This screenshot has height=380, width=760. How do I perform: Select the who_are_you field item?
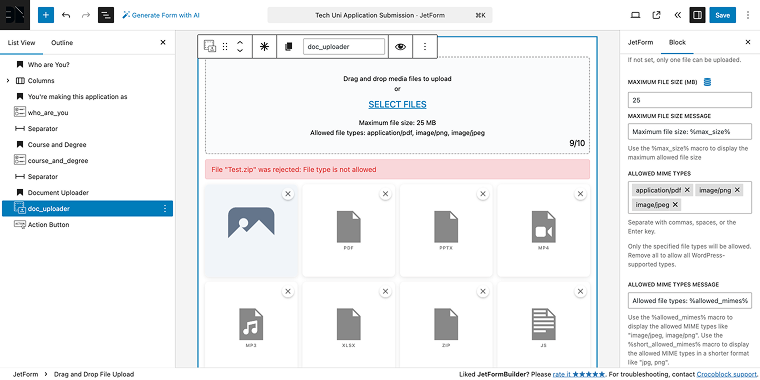[x=48, y=112]
